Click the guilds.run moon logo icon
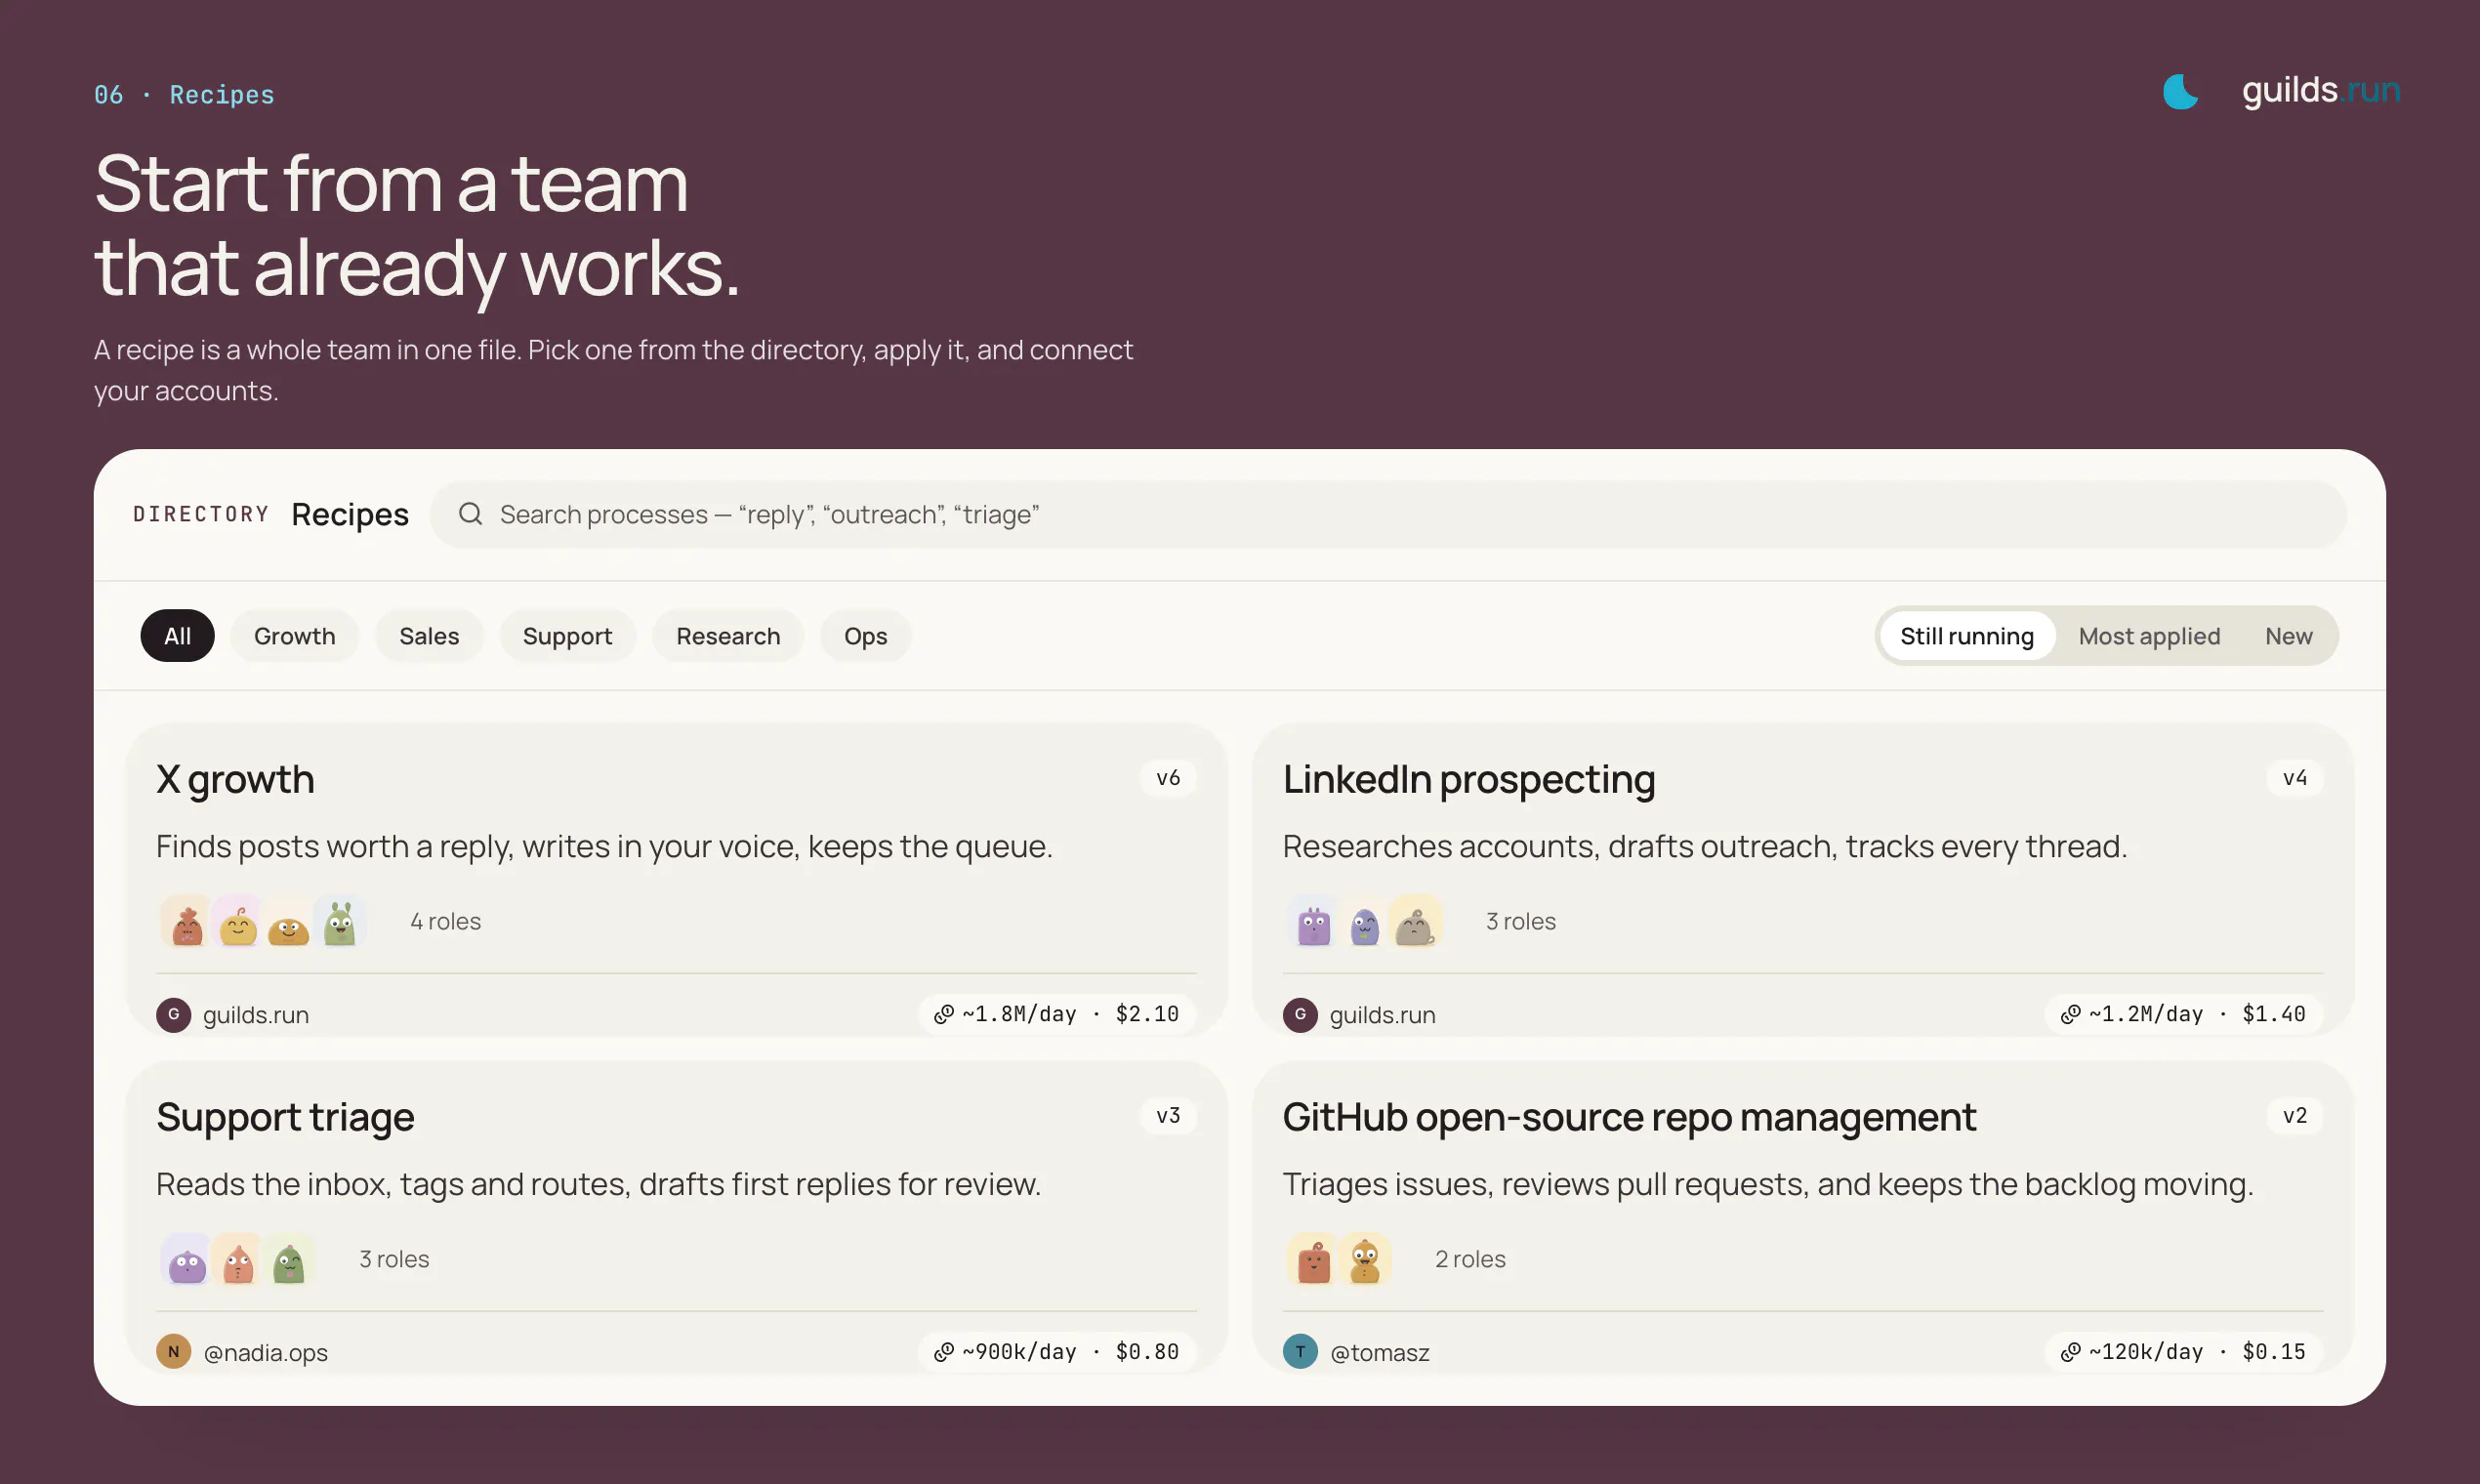2480x1484 pixels. 2180,91
